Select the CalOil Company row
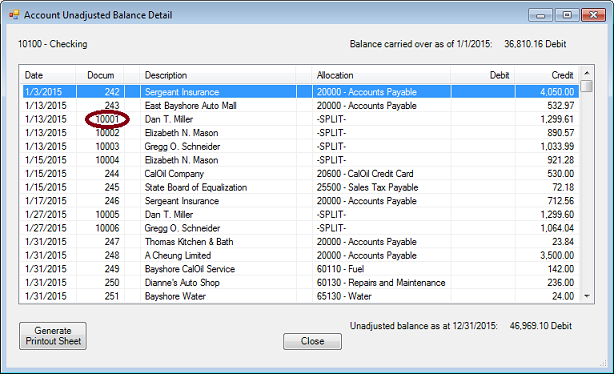This screenshot has height=374, width=614. click(x=300, y=173)
